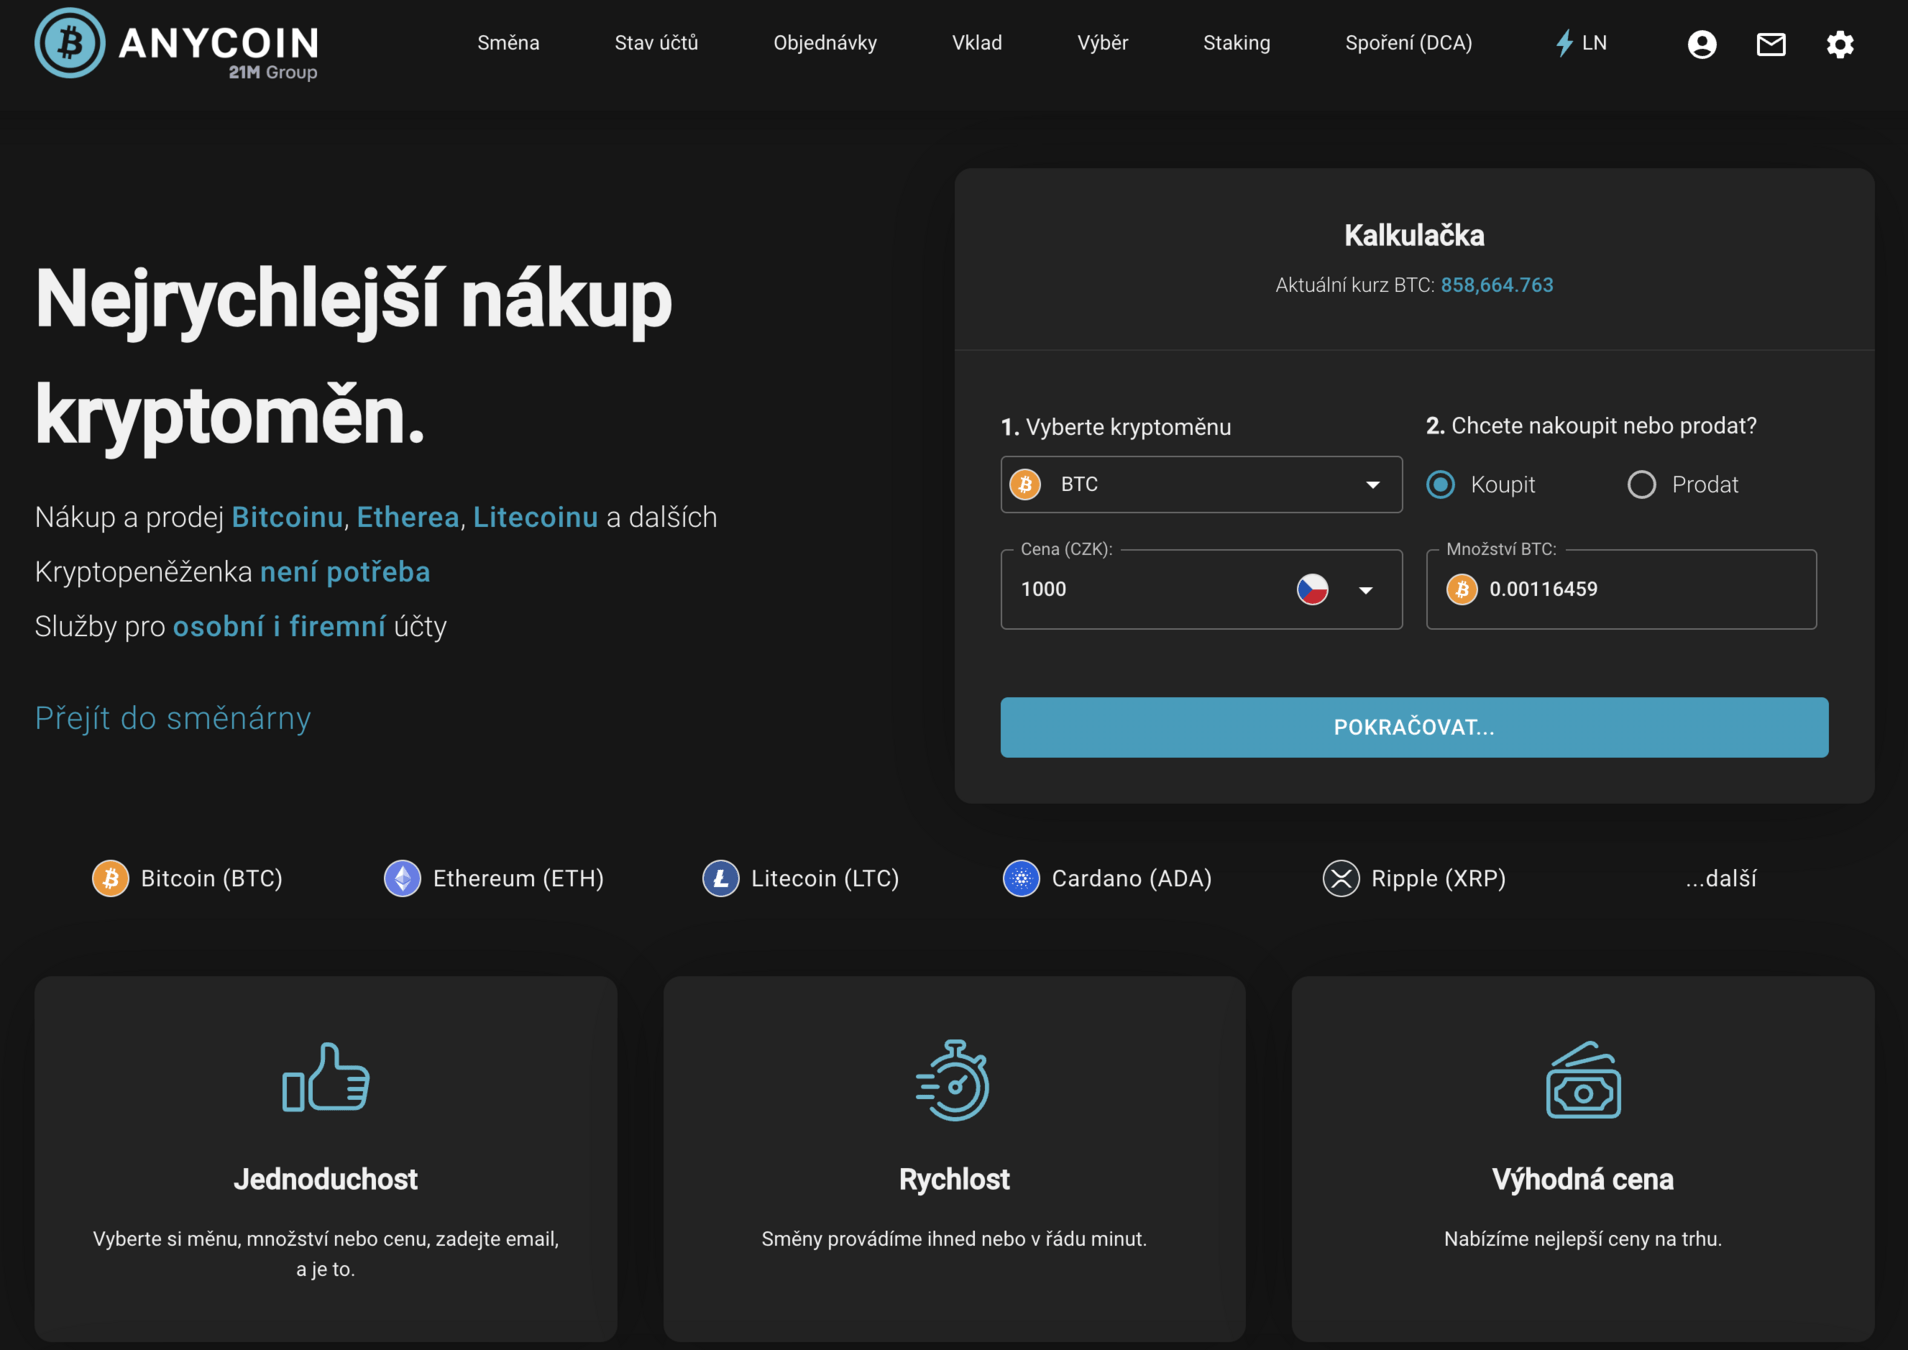
Task: Click the není potřeba link
Action: [345, 572]
